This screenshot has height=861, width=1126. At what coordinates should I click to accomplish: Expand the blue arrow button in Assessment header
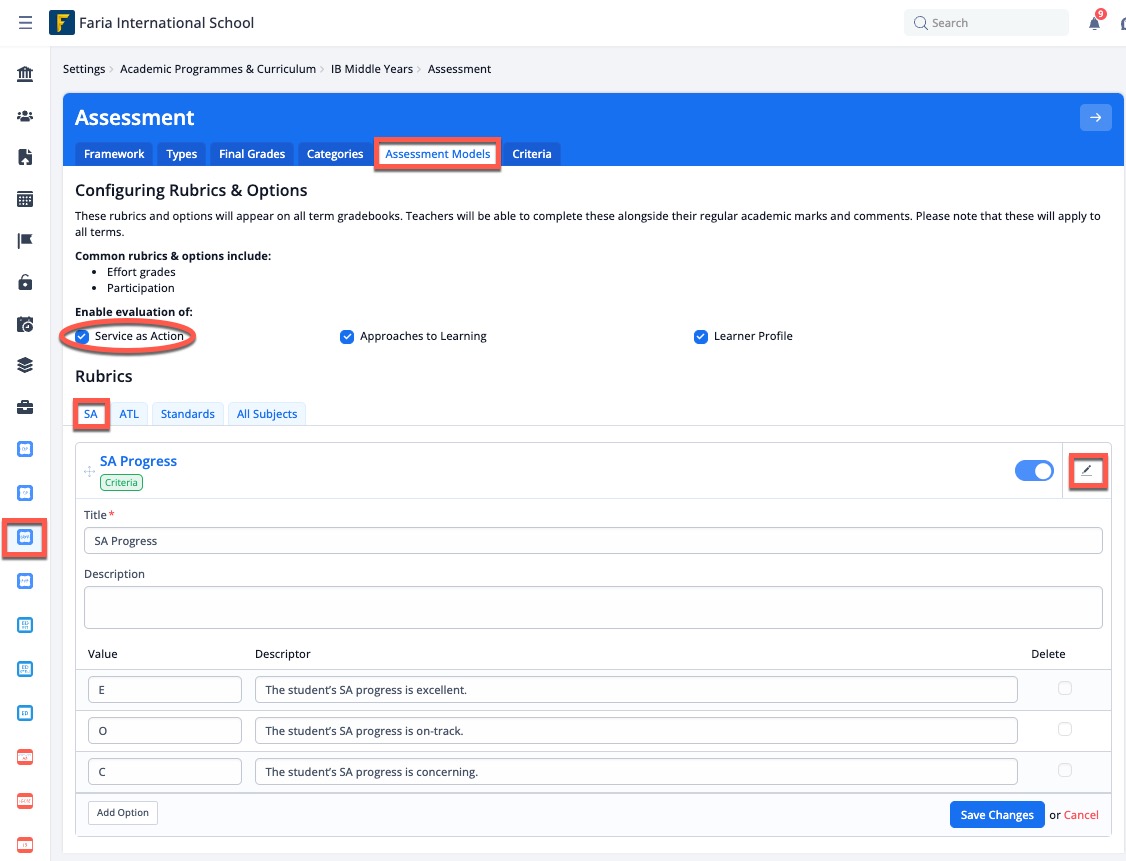1095,118
